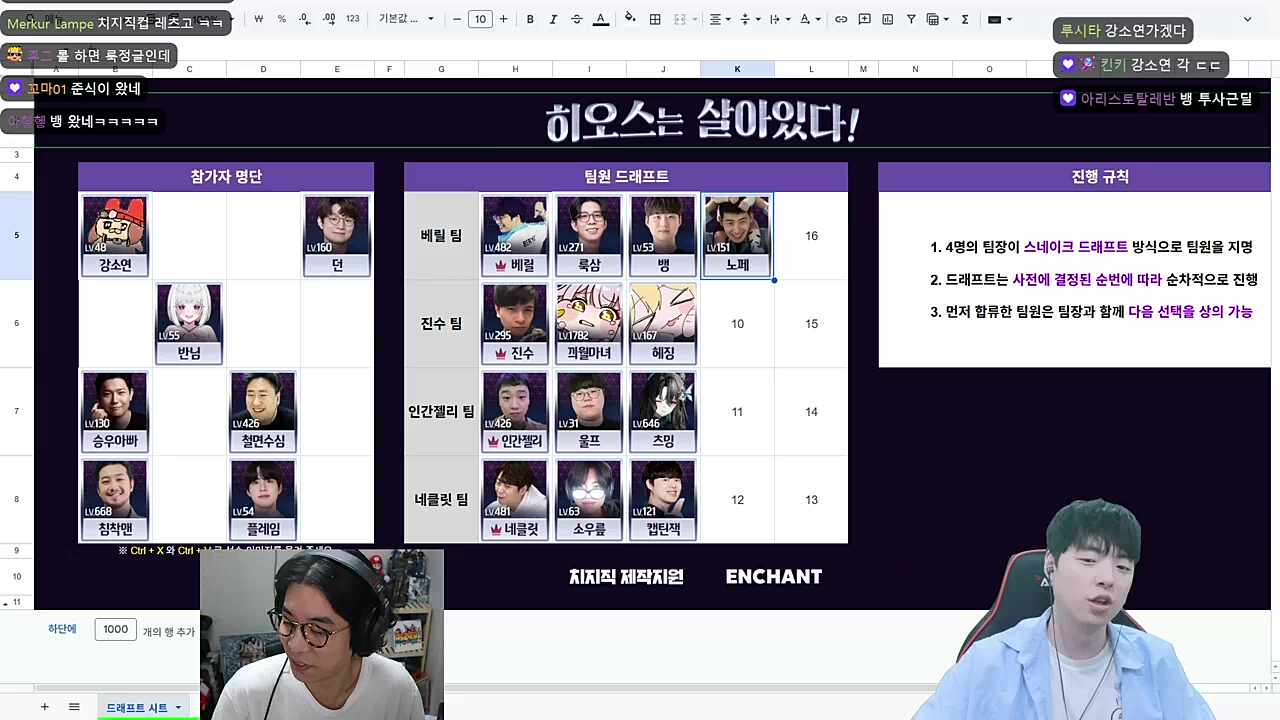Open the cell borders menu
The image size is (1280, 720).
[x=655, y=19]
